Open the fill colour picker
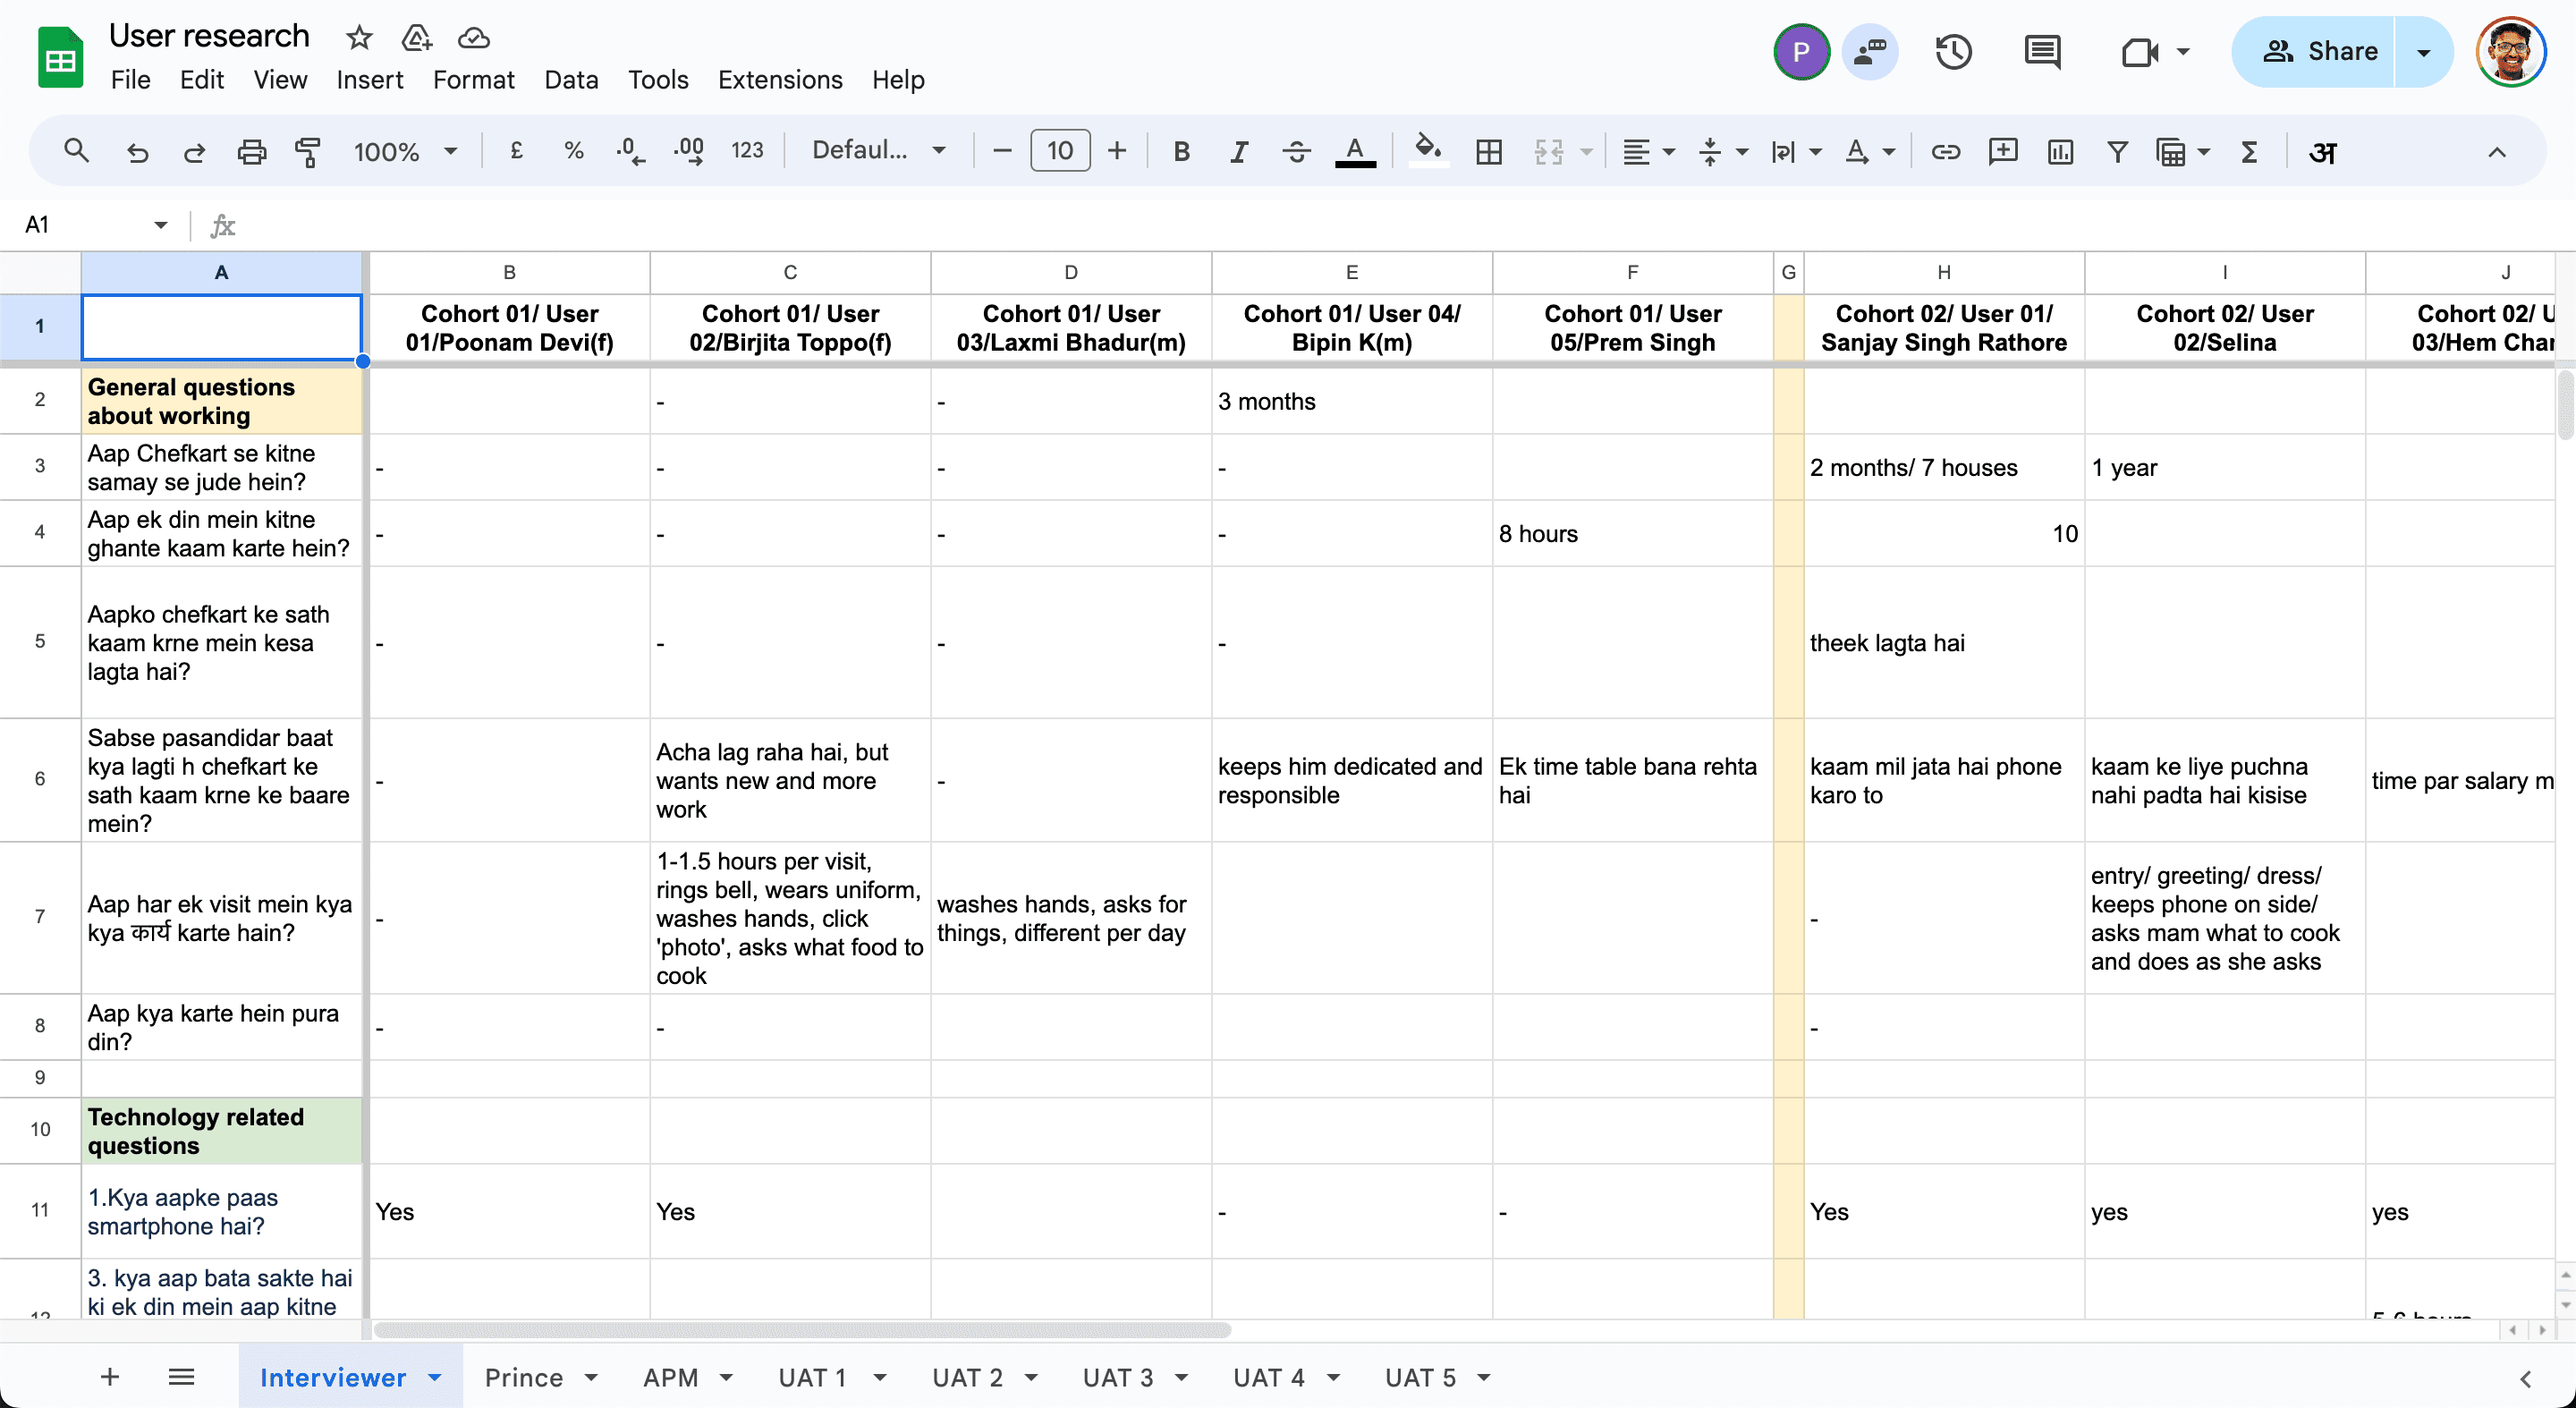 [1427, 150]
